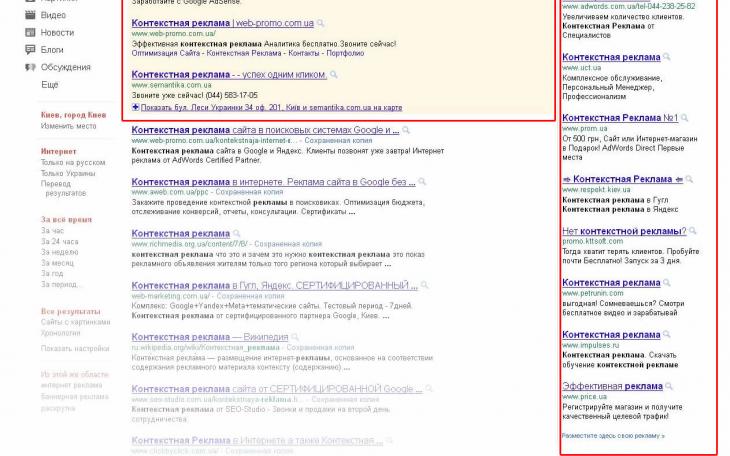Select 'Сайты с картинками' results view
730x456 pixels.
[x=75, y=323]
